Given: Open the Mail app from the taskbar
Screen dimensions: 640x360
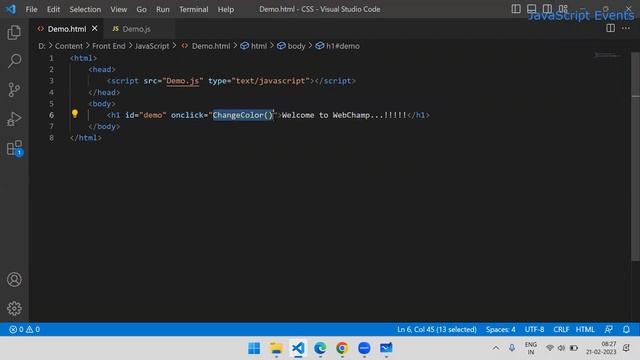Looking at the screenshot, I should click(x=386, y=348).
